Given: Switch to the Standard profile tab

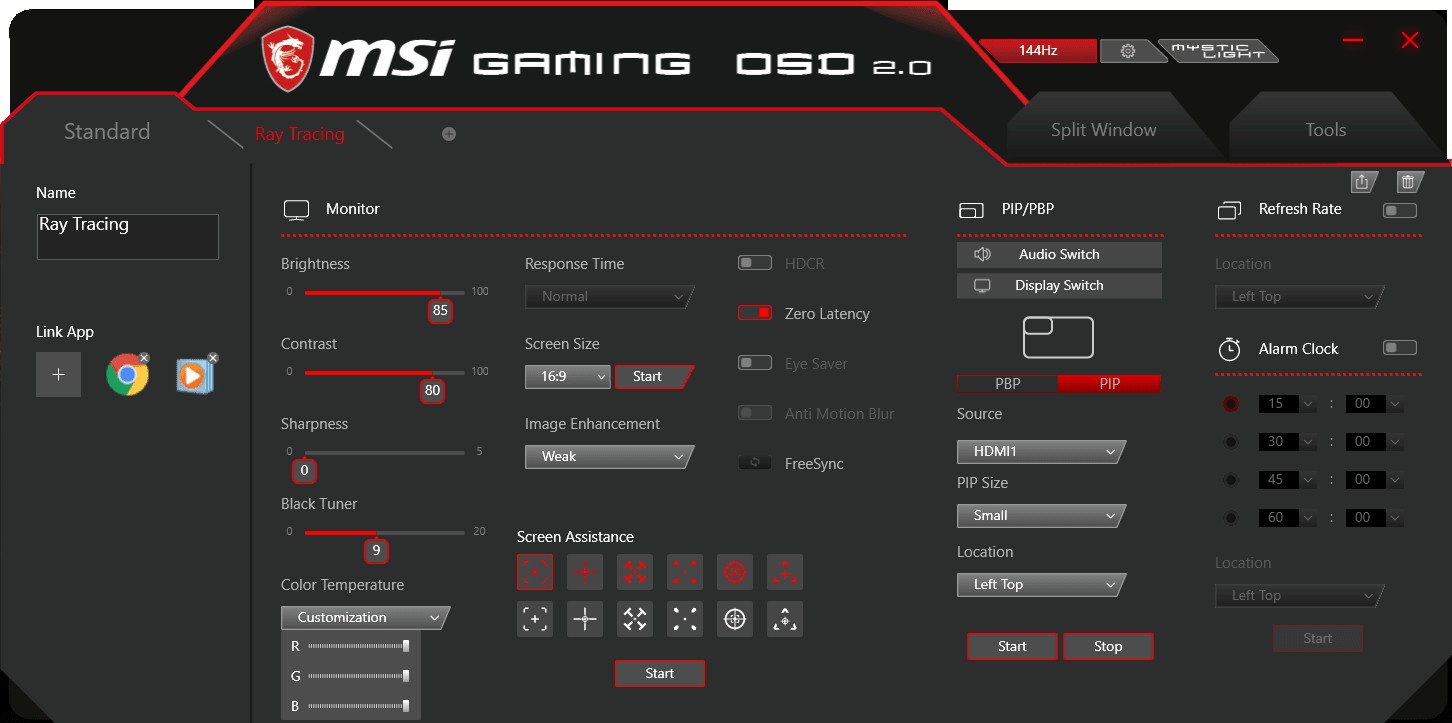Looking at the screenshot, I should [107, 132].
